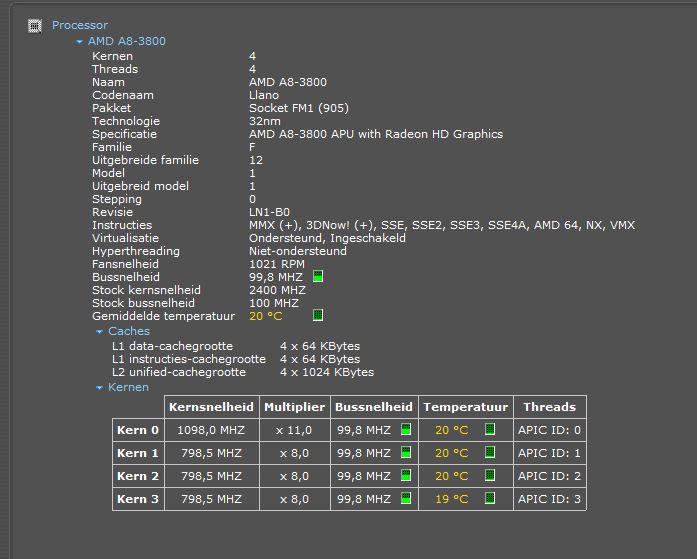The width and height of the screenshot is (697, 559).
Task: Click Kern 2 Bussnelheid graph icon
Action: (x=406, y=475)
